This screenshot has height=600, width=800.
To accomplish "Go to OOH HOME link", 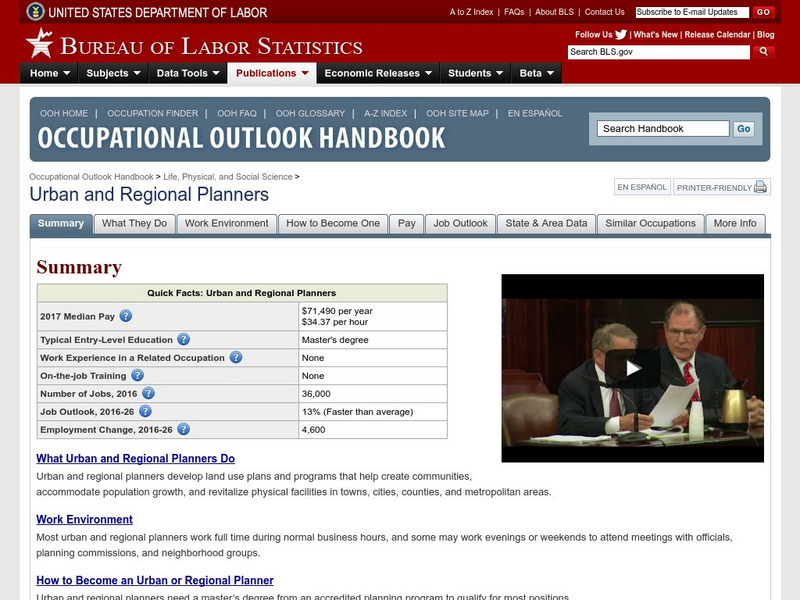I will [x=64, y=113].
